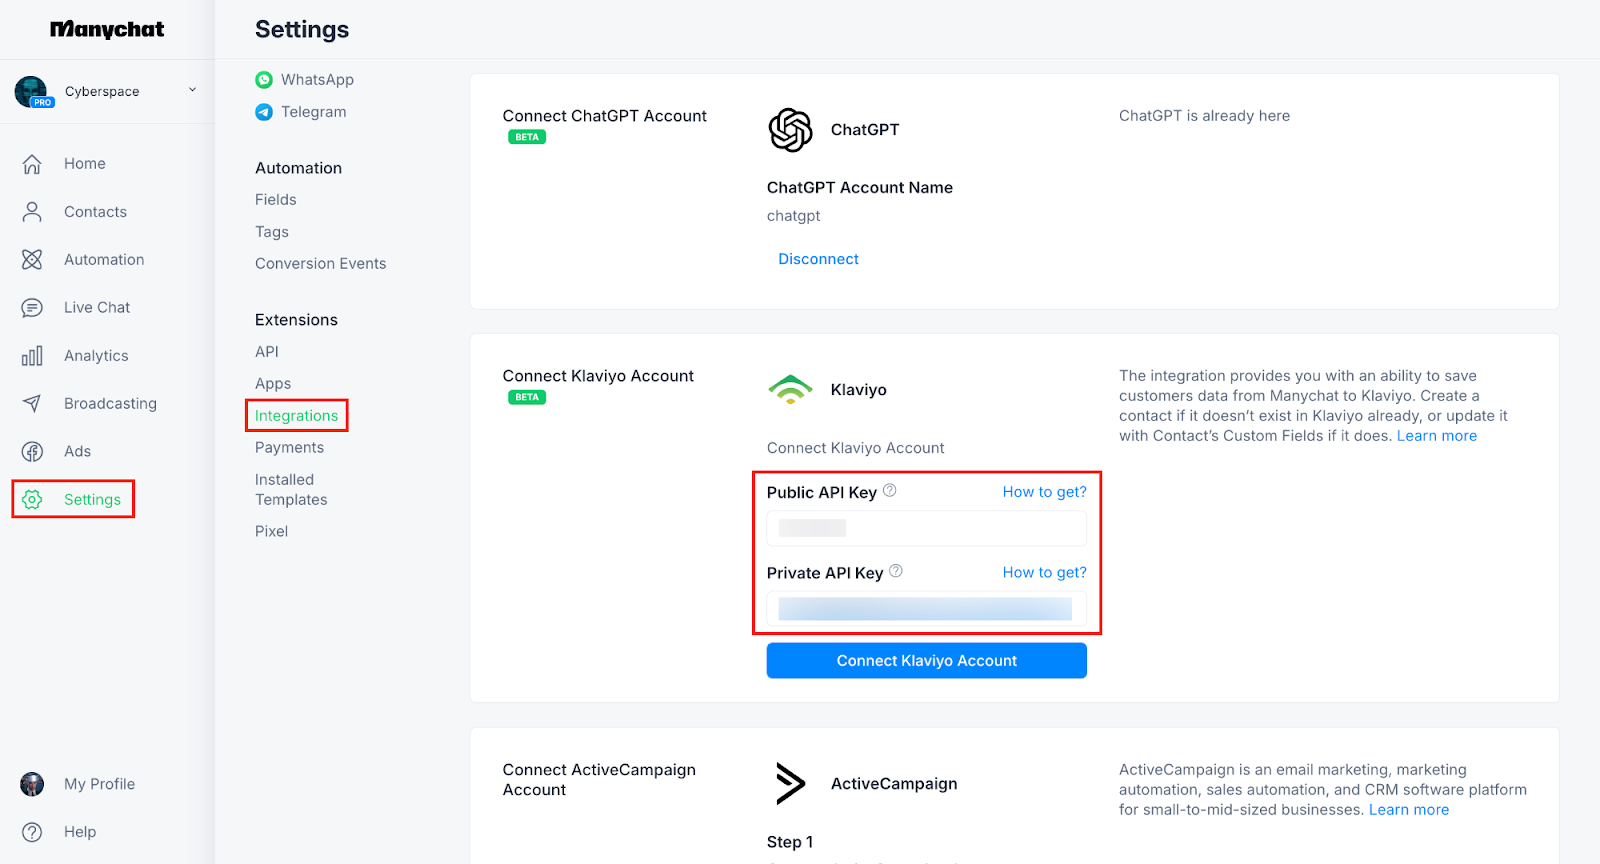Image resolution: width=1600 pixels, height=864 pixels.
Task: Click the Help question mark icon
Action: (x=32, y=832)
